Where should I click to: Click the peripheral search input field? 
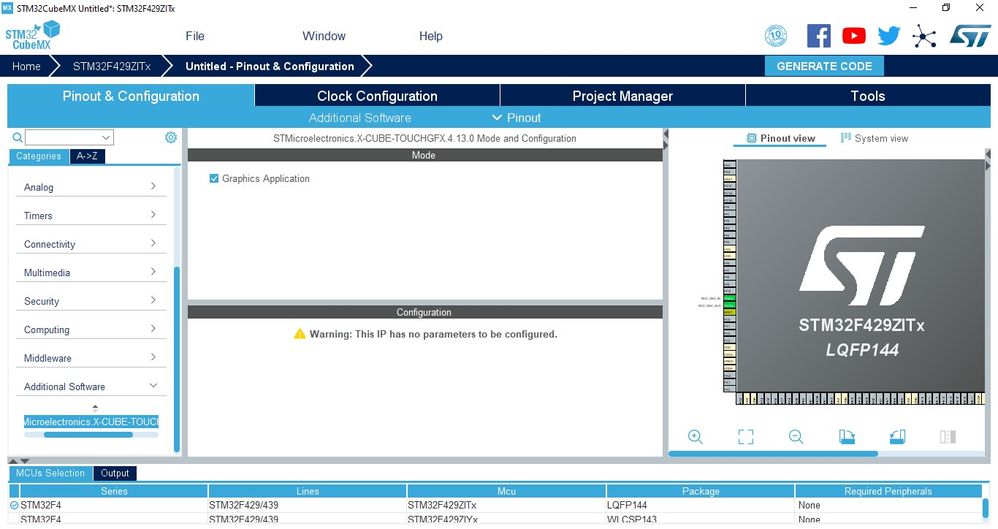[64, 138]
